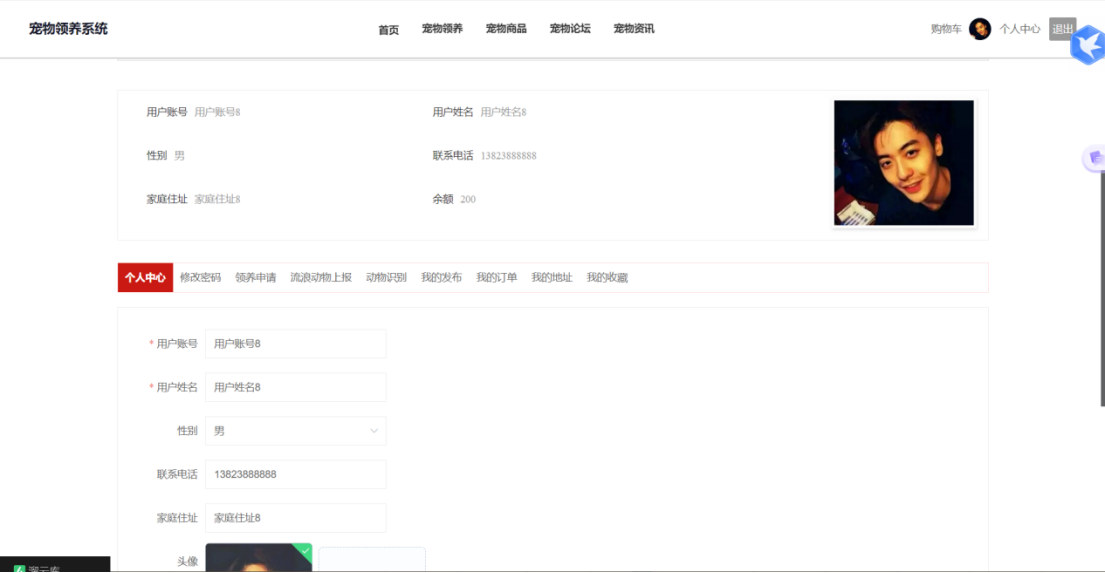Click the 用户姓名8 text in profile card
The height and width of the screenshot is (573, 1105).
[x=503, y=112]
